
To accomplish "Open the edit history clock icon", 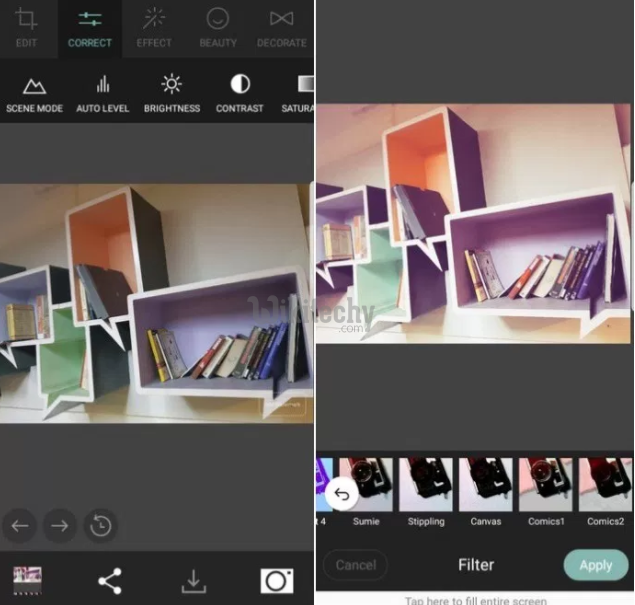I will click(x=101, y=525).
